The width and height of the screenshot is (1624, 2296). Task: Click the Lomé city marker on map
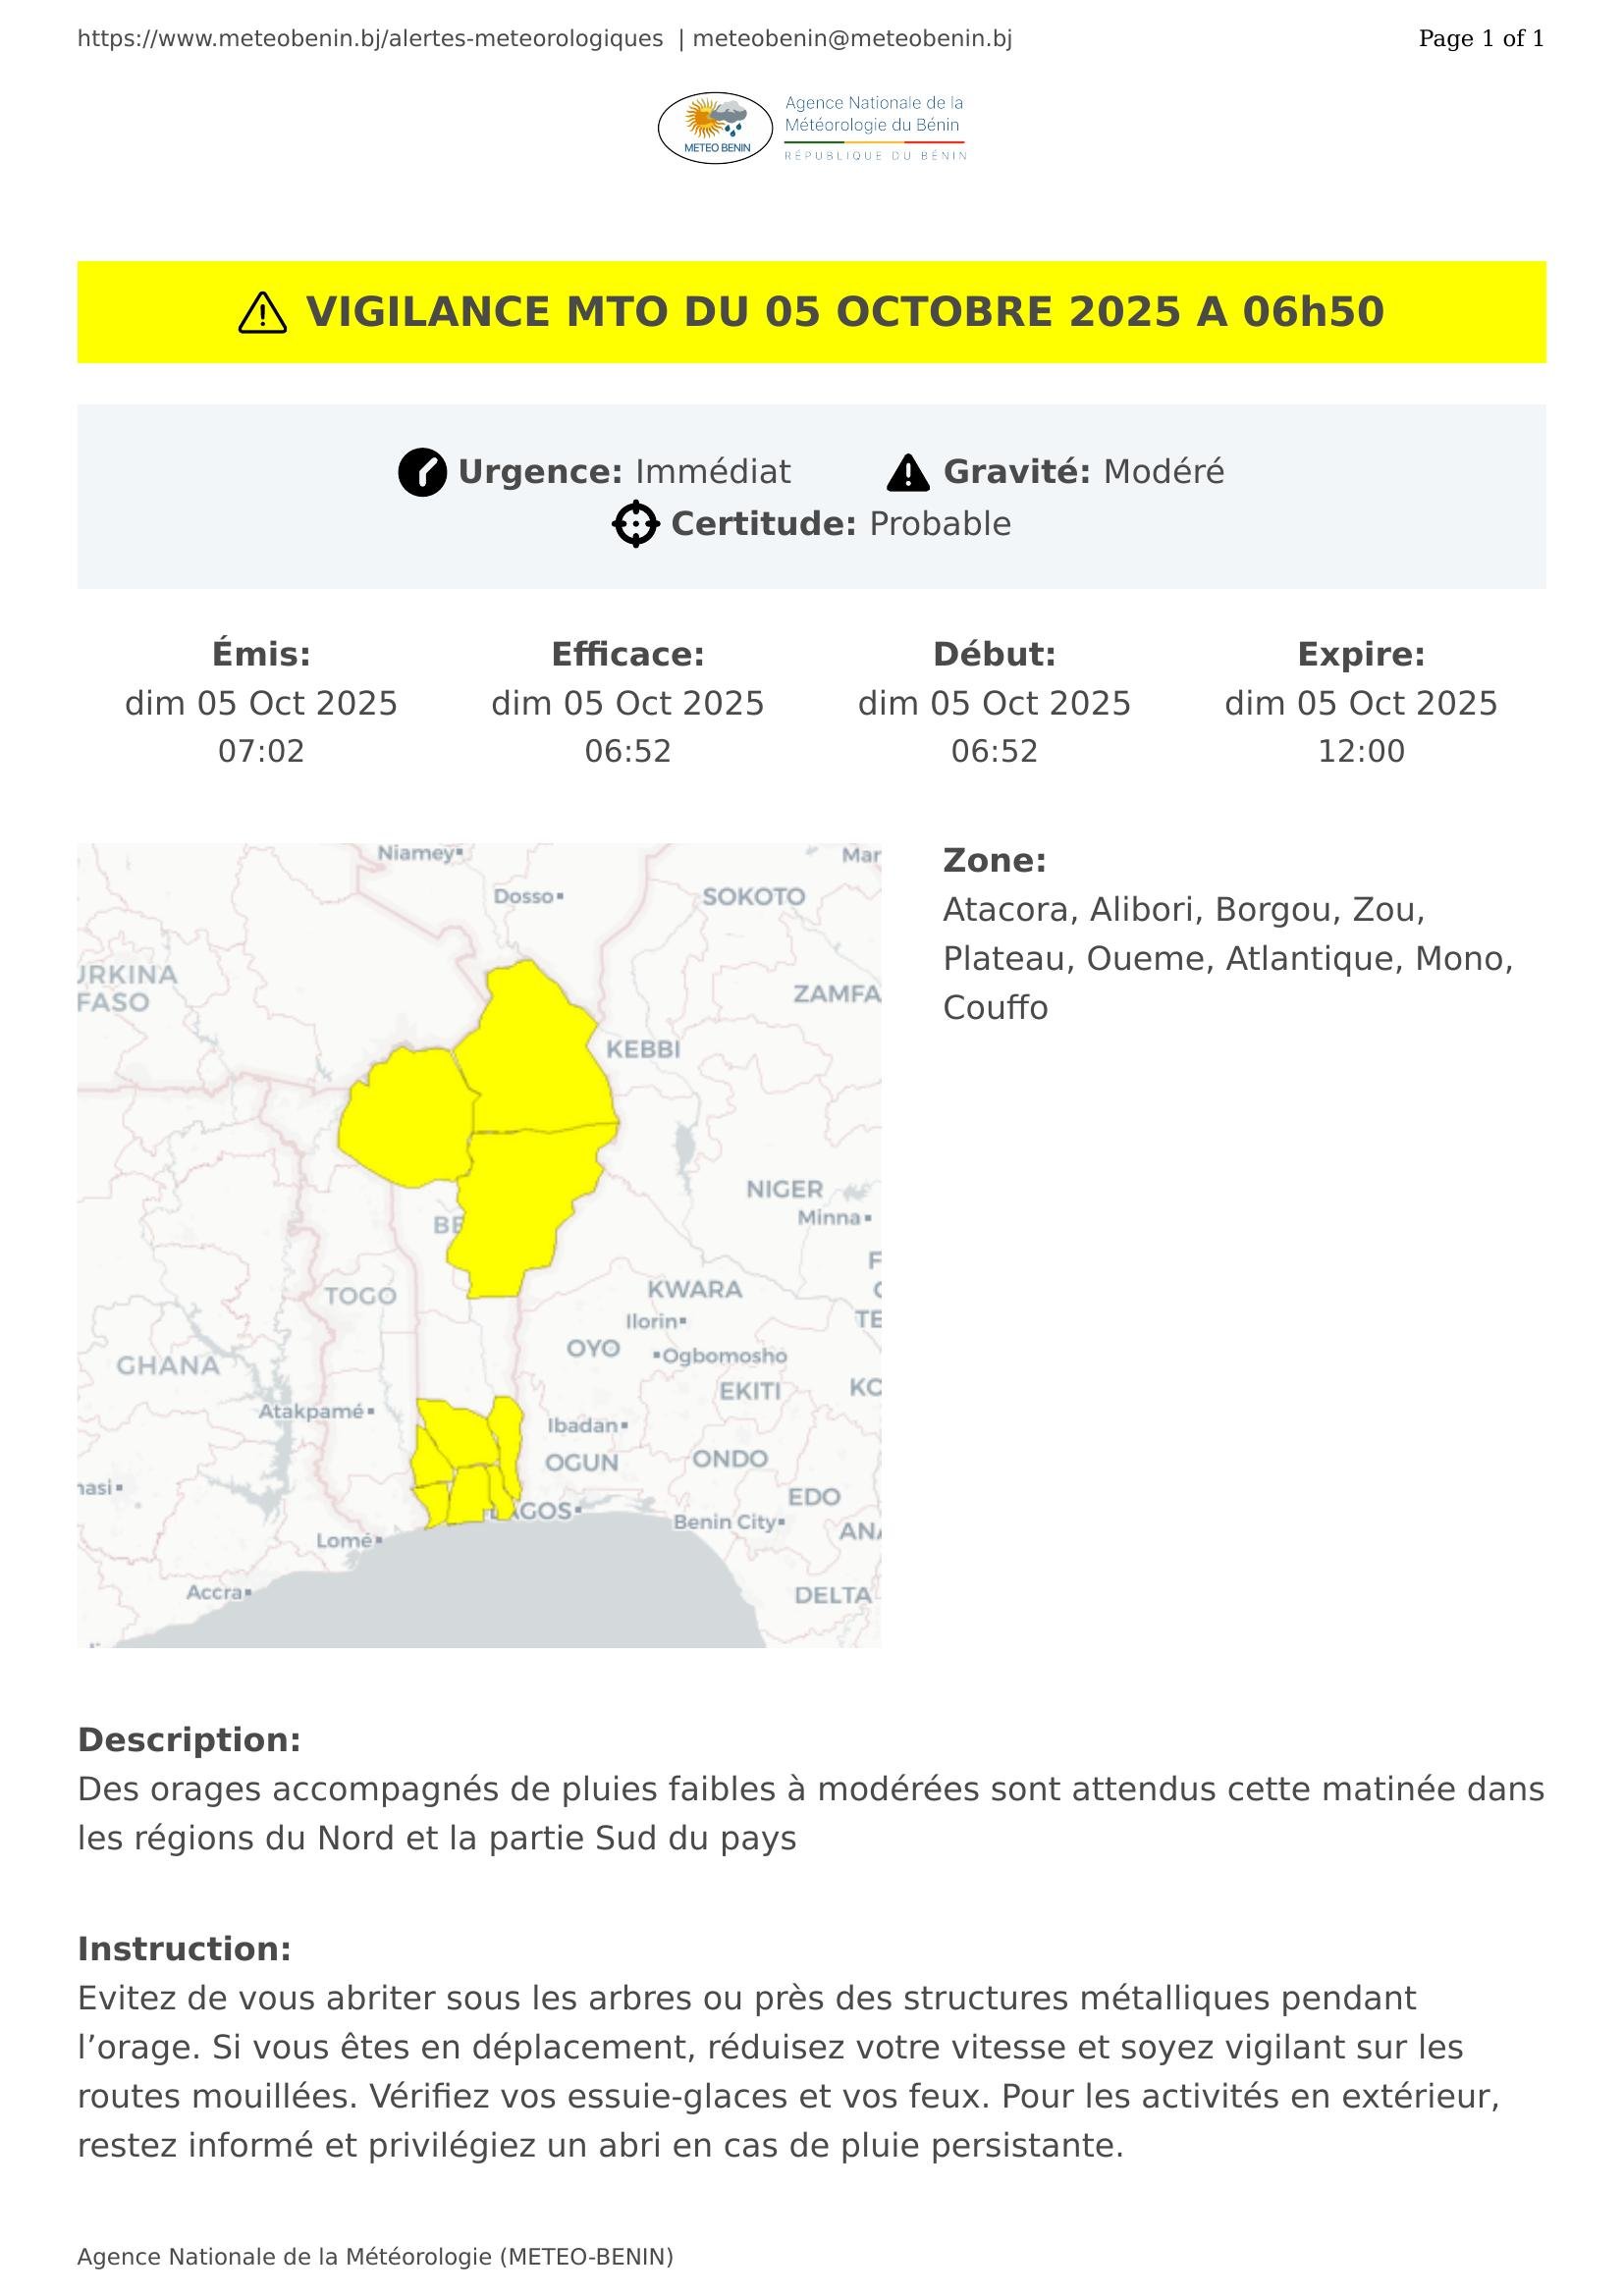pyautogui.click(x=379, y=1540)
